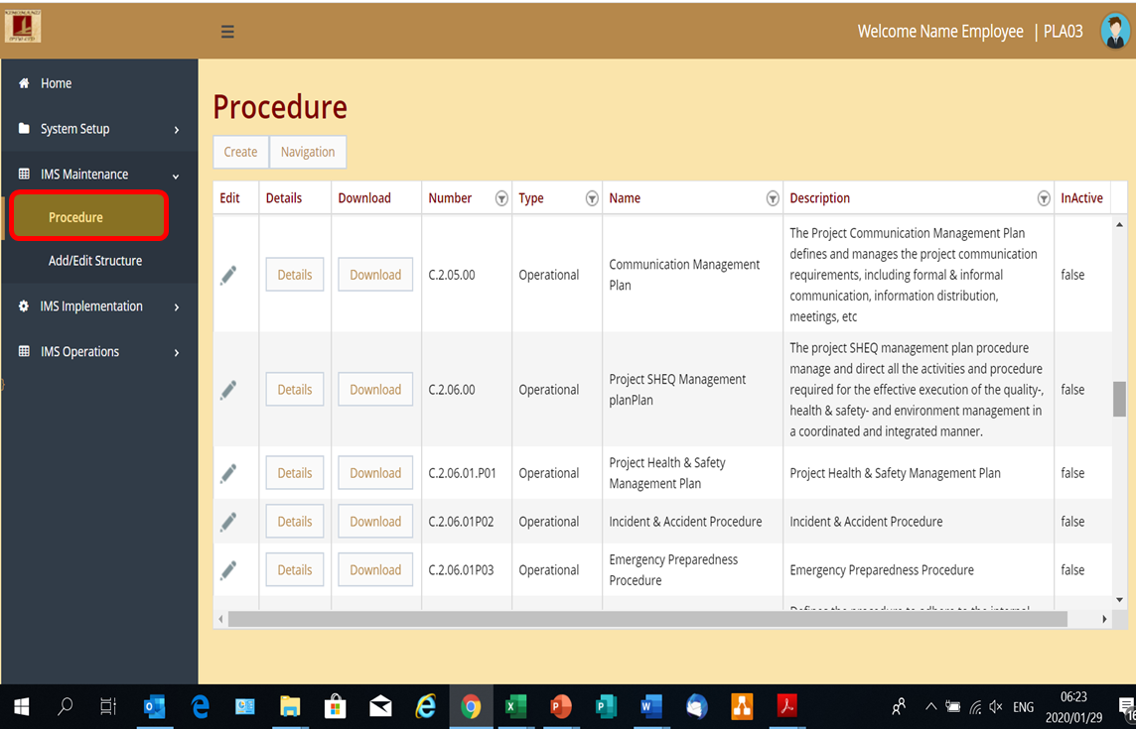This screenshot has width=1136, height=729.
Task: Open the filter funnel on the Type column
Action: 592,198
